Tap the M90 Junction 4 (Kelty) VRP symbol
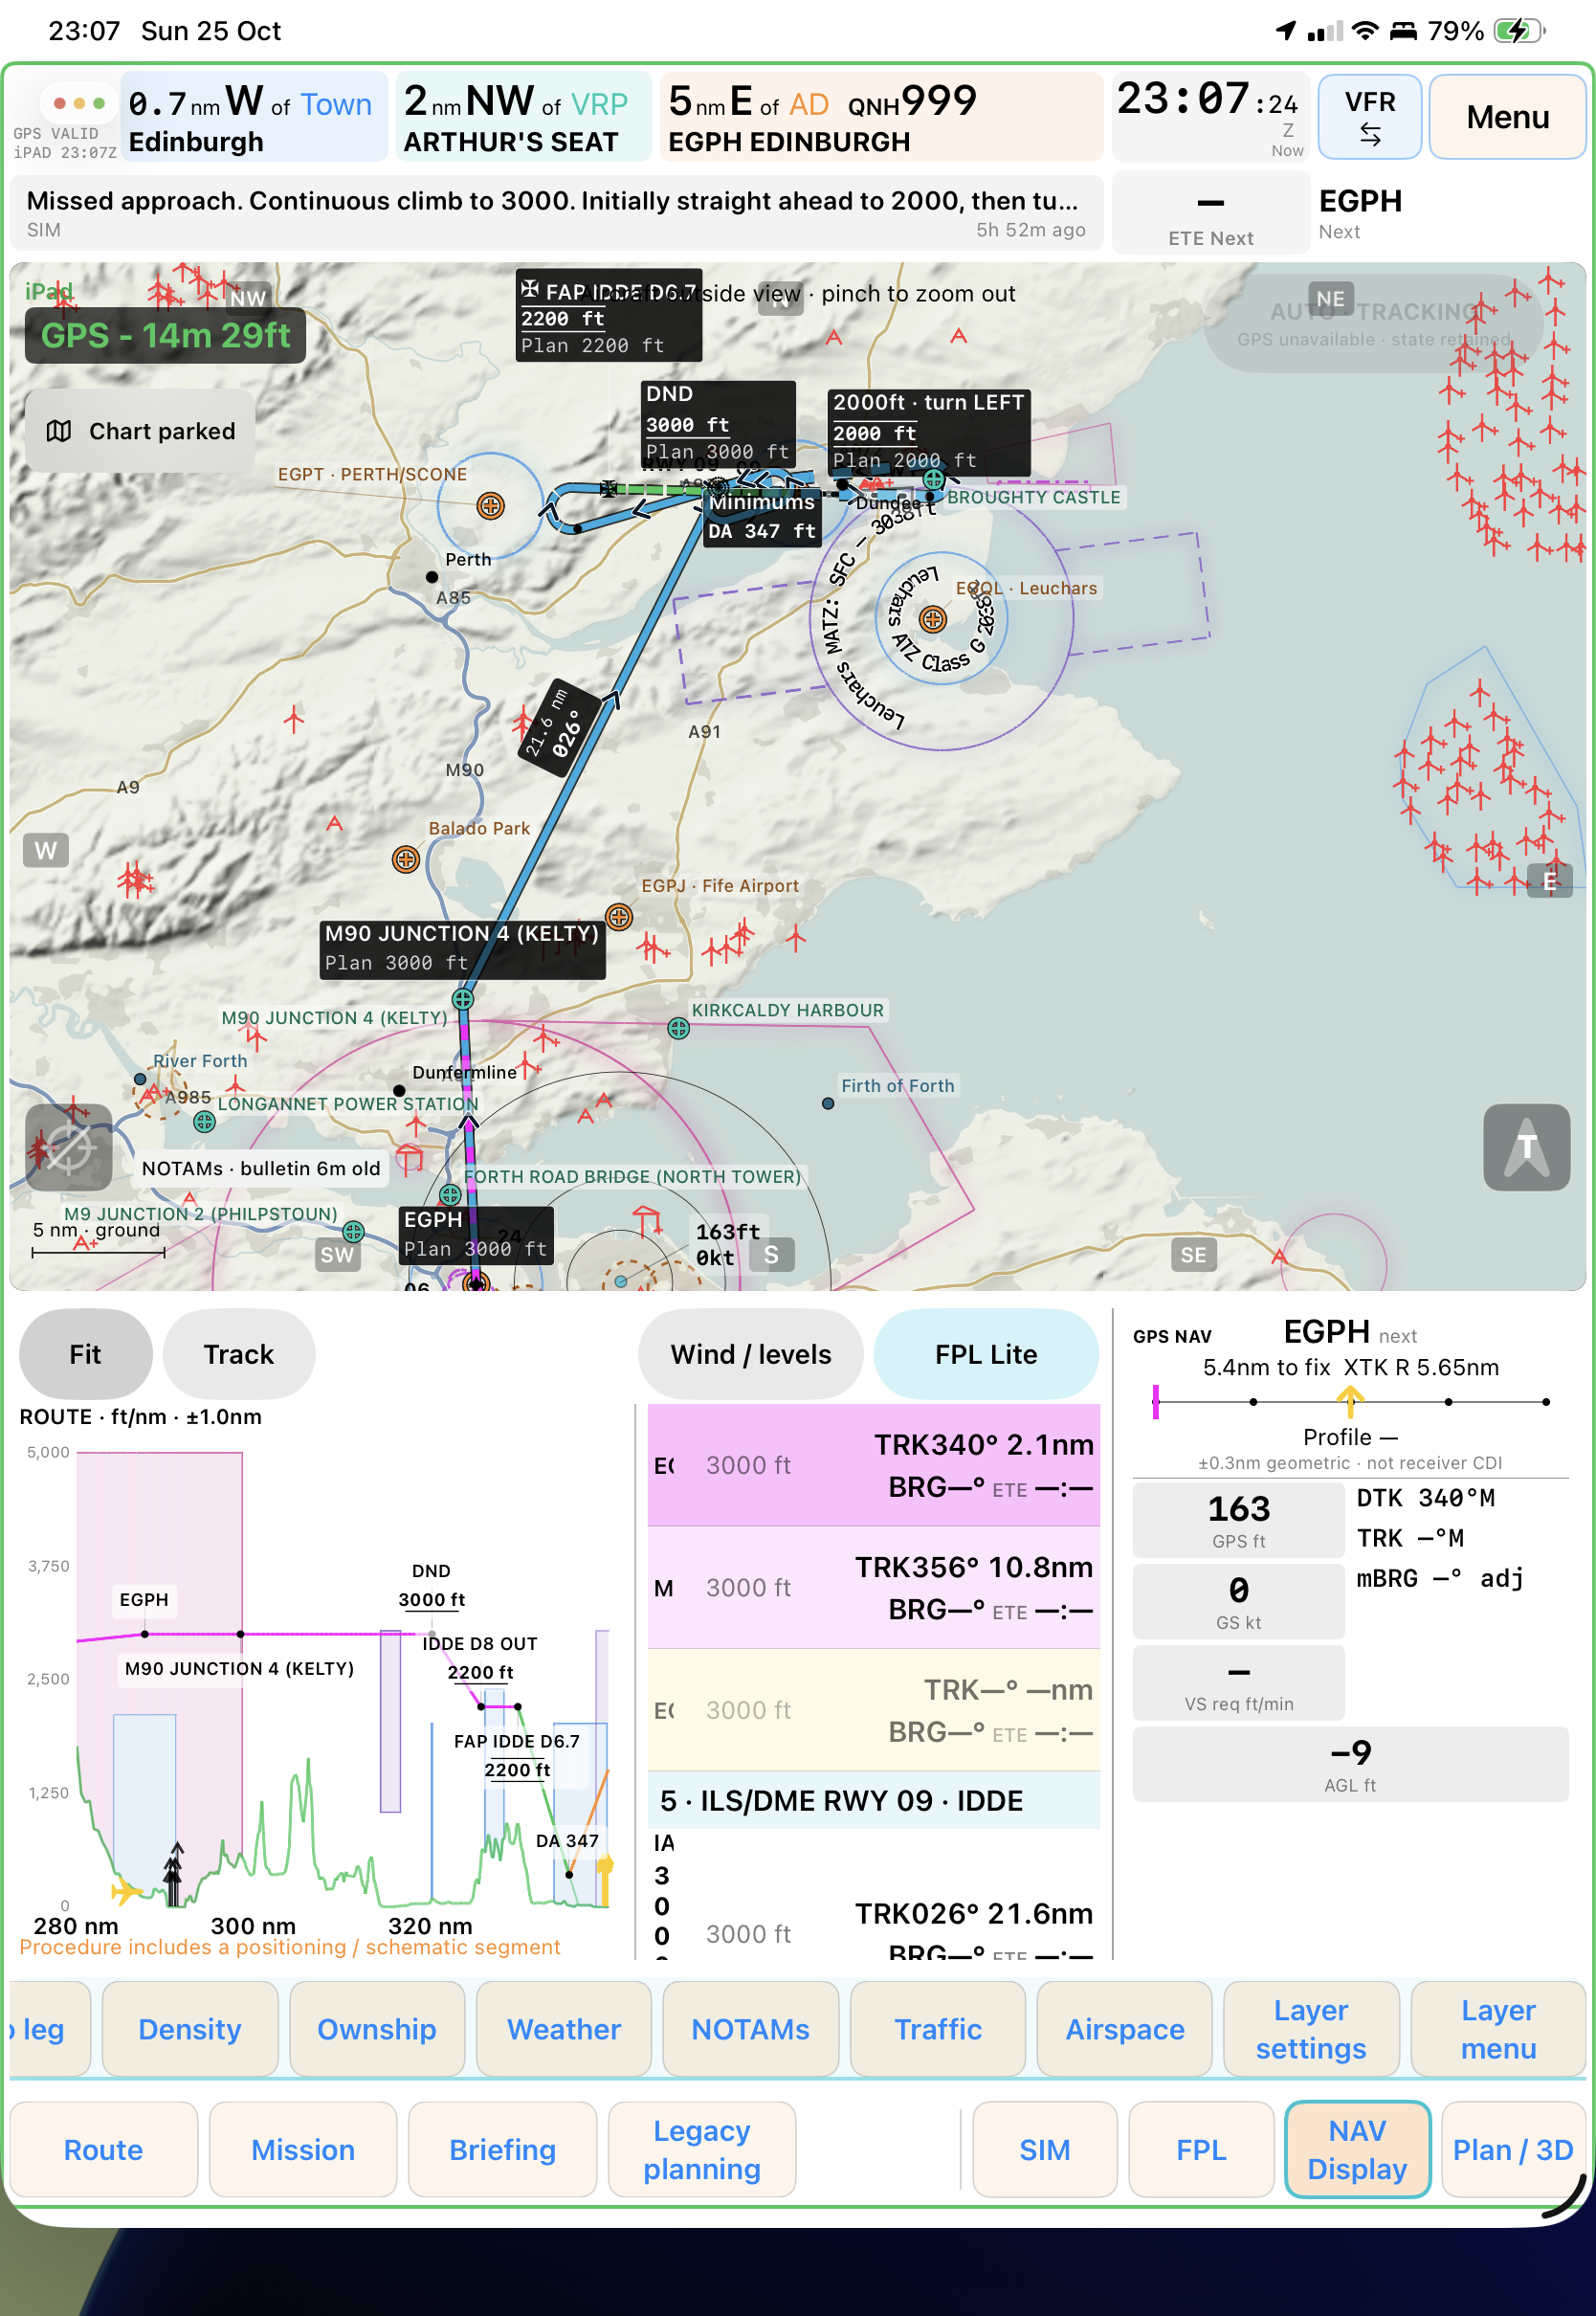The image size is (1596, 2316). (x=462, y=999)
